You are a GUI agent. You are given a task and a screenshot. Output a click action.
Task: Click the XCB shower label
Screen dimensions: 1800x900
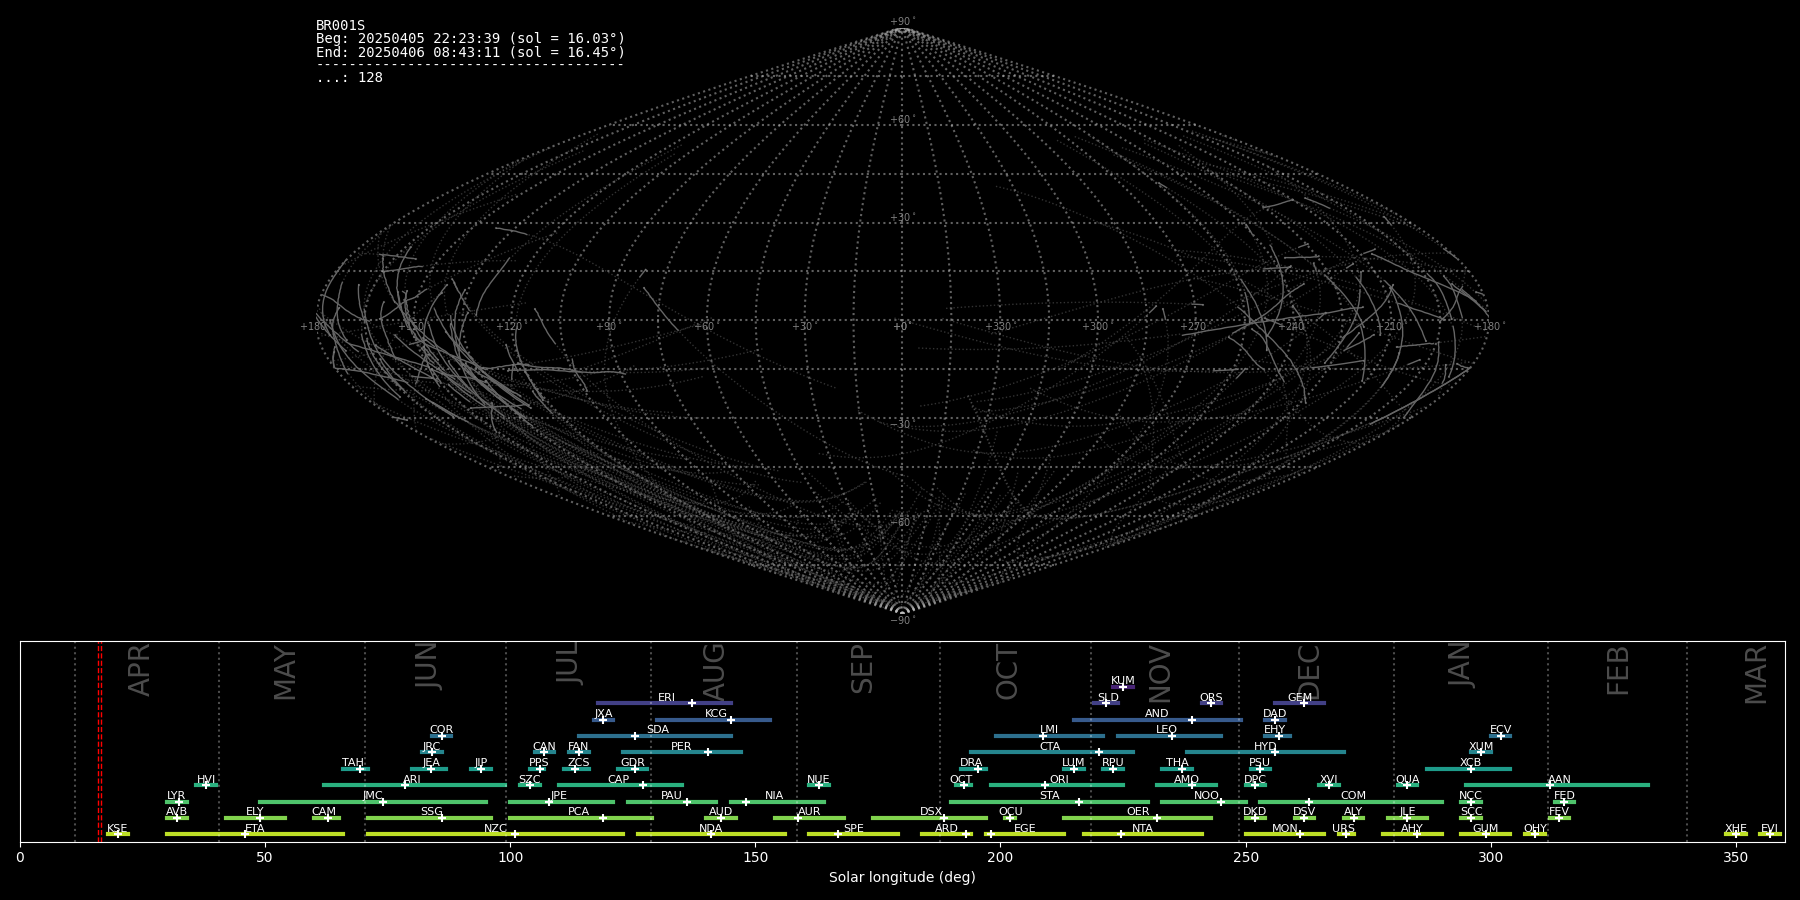pos(1470,763)
